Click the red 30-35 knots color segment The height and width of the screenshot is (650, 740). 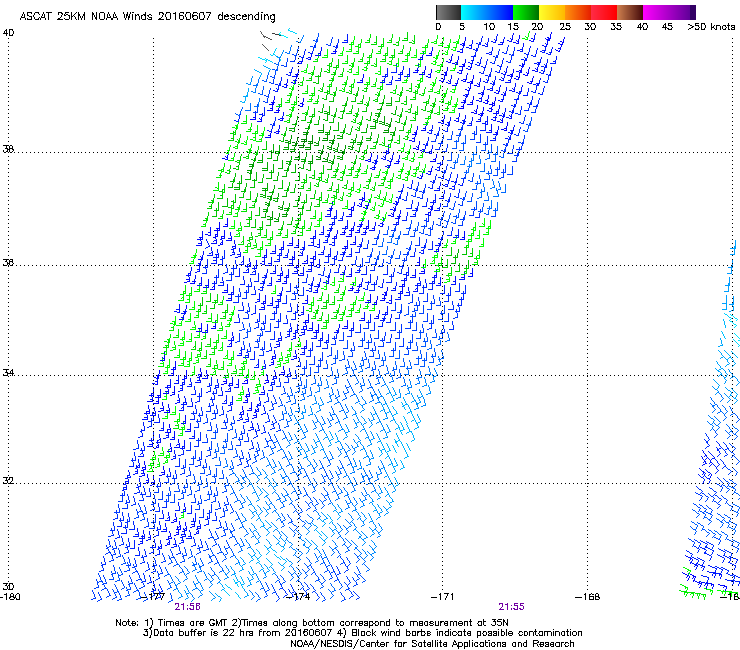[x=604, y=12]
